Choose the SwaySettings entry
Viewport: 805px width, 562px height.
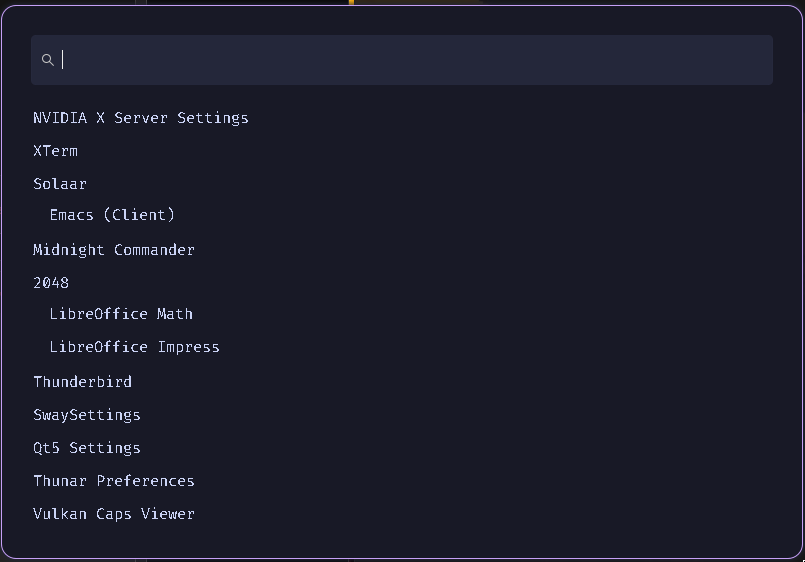pos(87,415)
